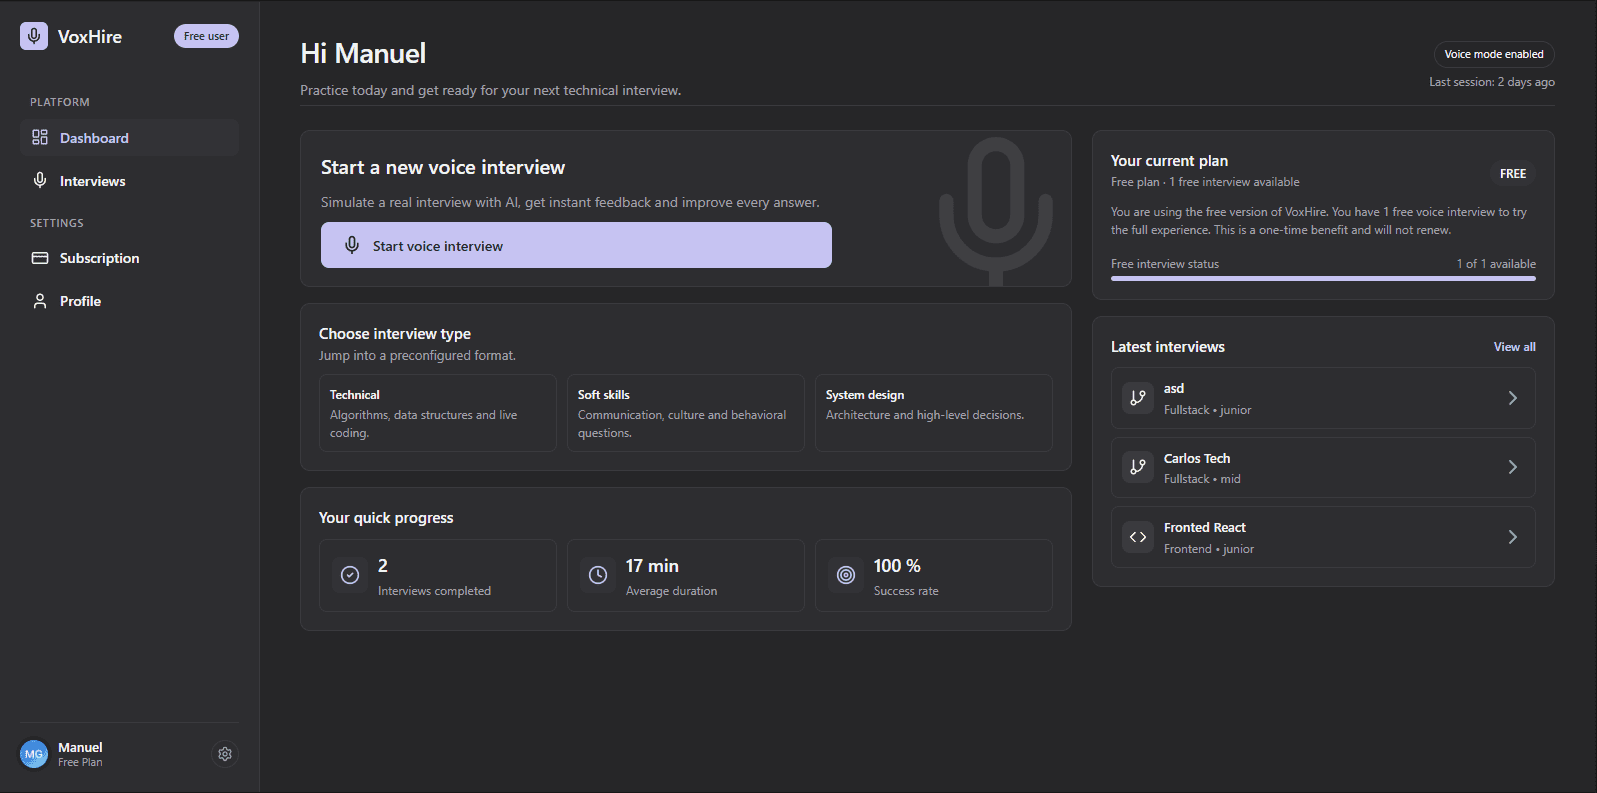This screenshot has width=1597, height=793.
Task: Open the asd interview using its chevron
Action: [x=1513, y=398]
